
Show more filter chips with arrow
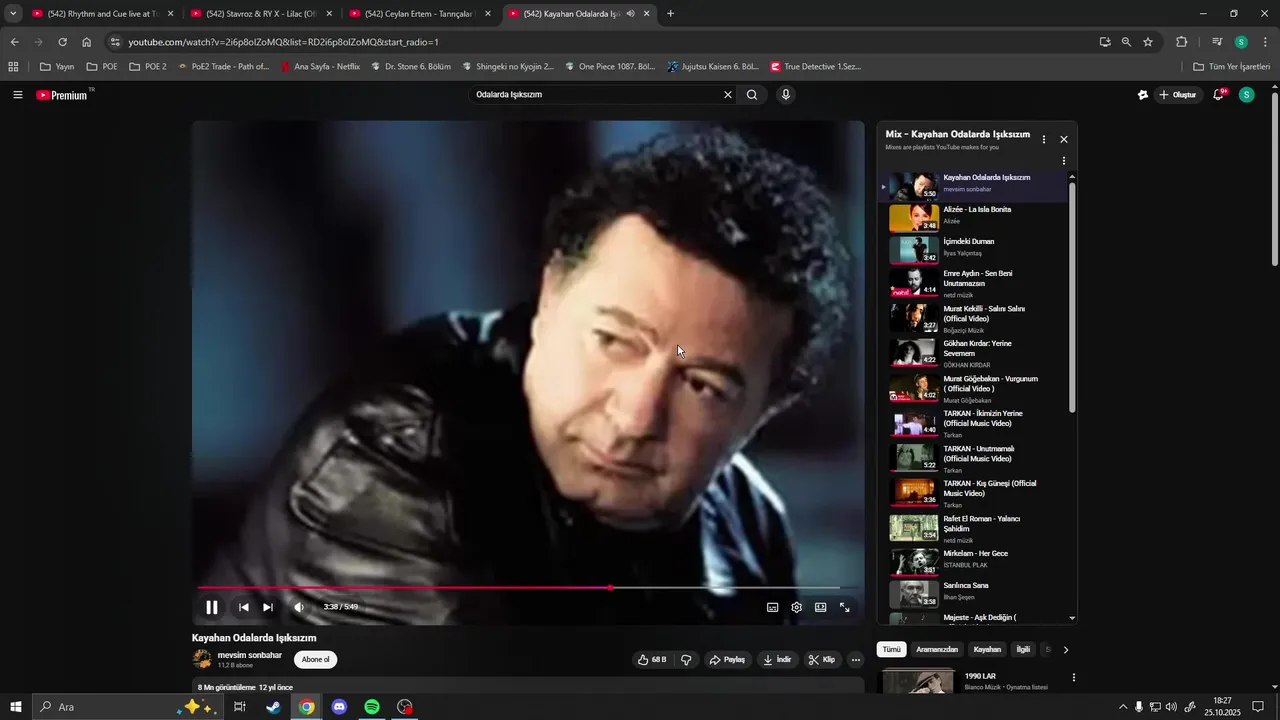click(x=1066, y=650)
